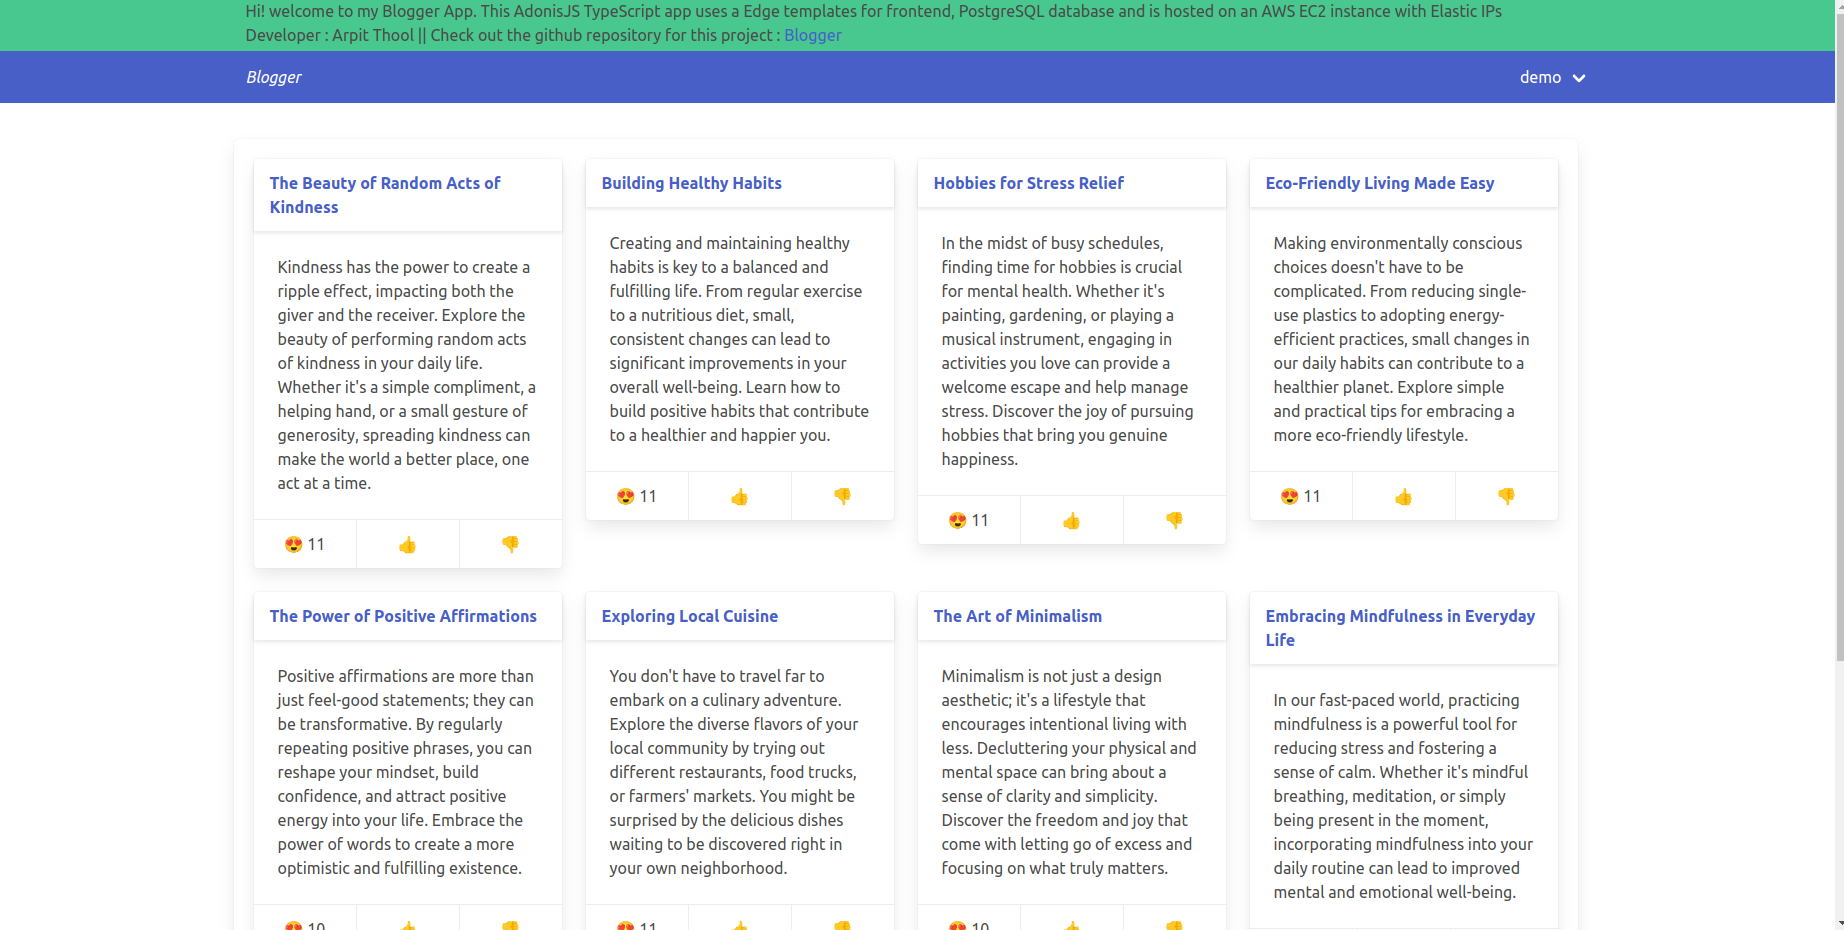
Task: Thumbs up the Eco-Friendly Living Made Easy post
Action: [x=1403, y=495]
